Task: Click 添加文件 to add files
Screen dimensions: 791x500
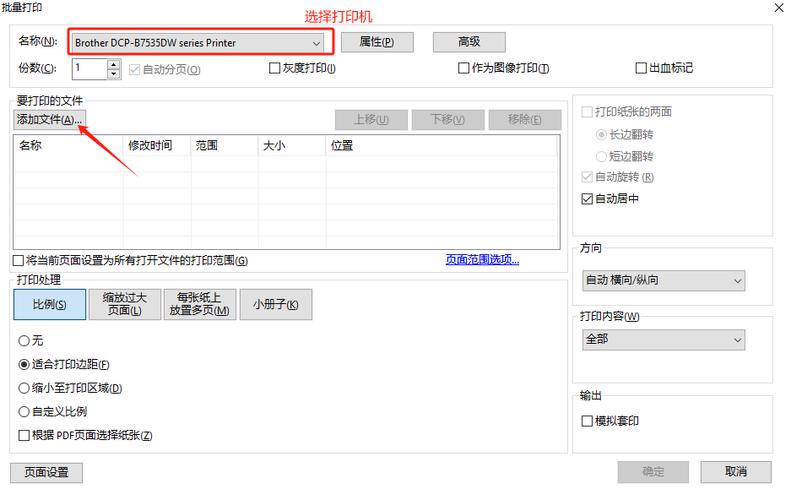Action: 49,120
